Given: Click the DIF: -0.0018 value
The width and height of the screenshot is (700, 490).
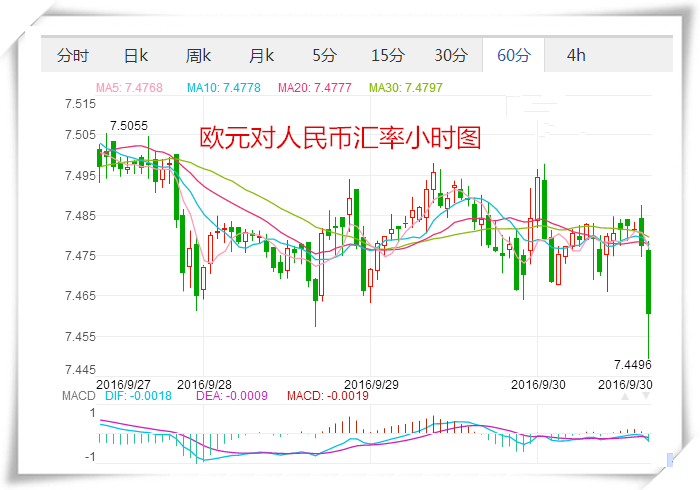Looking at the screenshot, I should pyautogui.click(x=138, y=396).
